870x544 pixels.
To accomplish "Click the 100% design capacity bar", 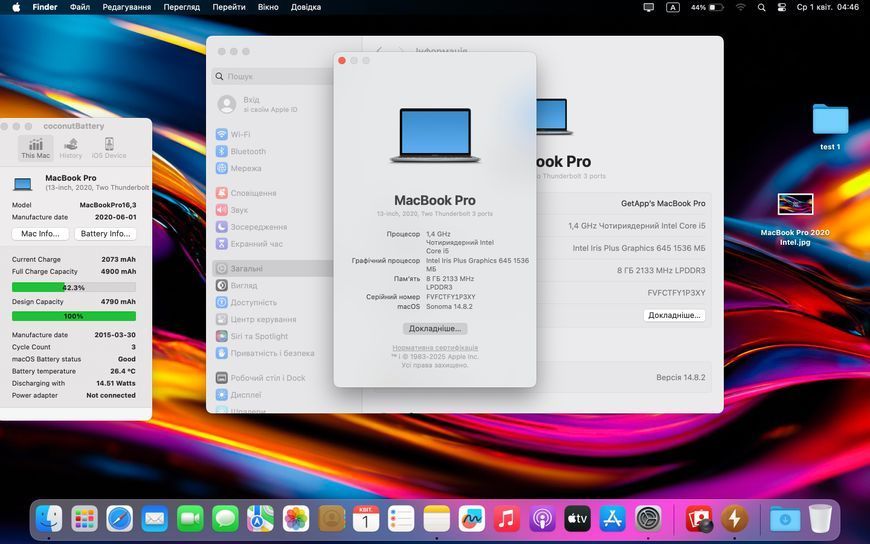I will [74, 316].
